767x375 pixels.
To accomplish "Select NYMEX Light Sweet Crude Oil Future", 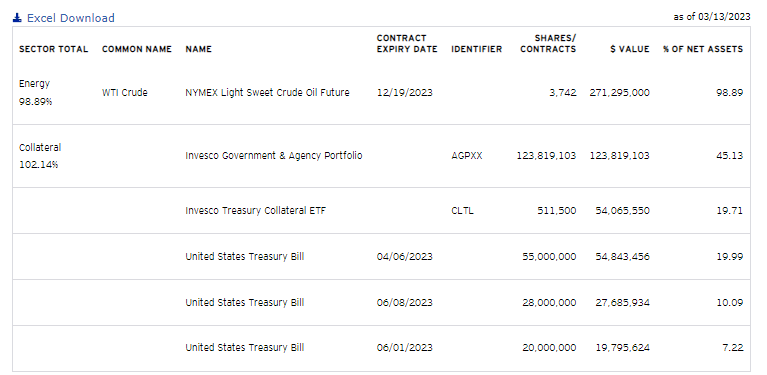I will coord(268,92).
